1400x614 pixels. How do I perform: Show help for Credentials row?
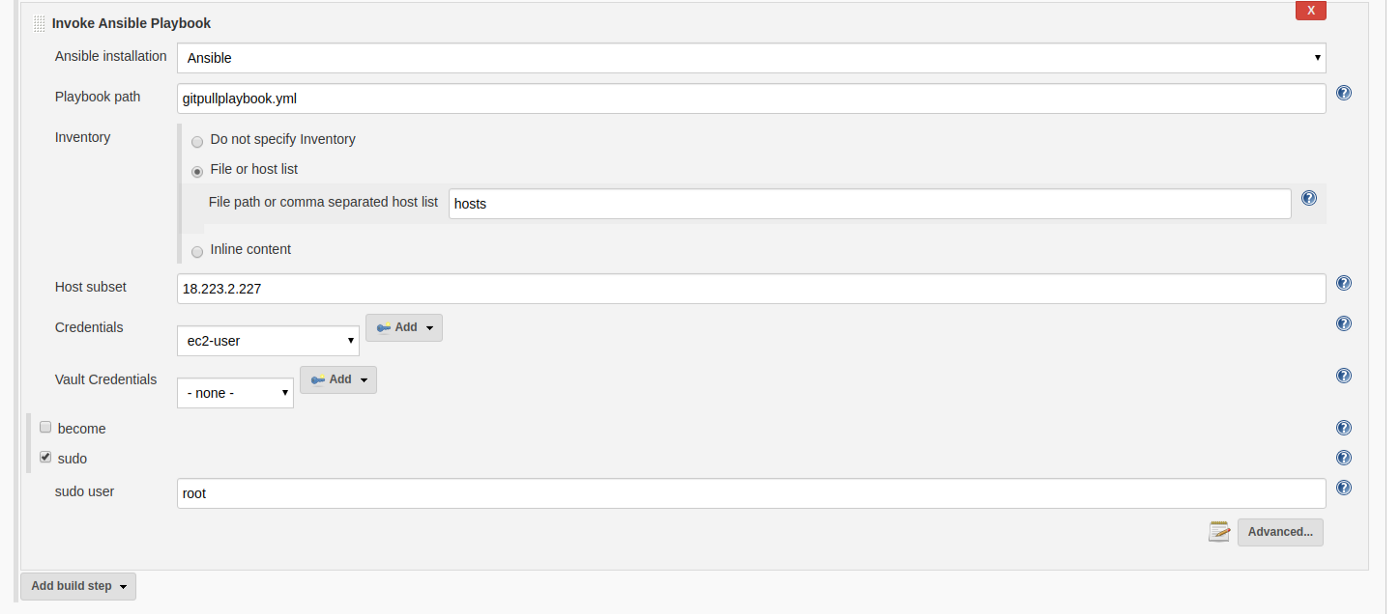point(1344,323)
